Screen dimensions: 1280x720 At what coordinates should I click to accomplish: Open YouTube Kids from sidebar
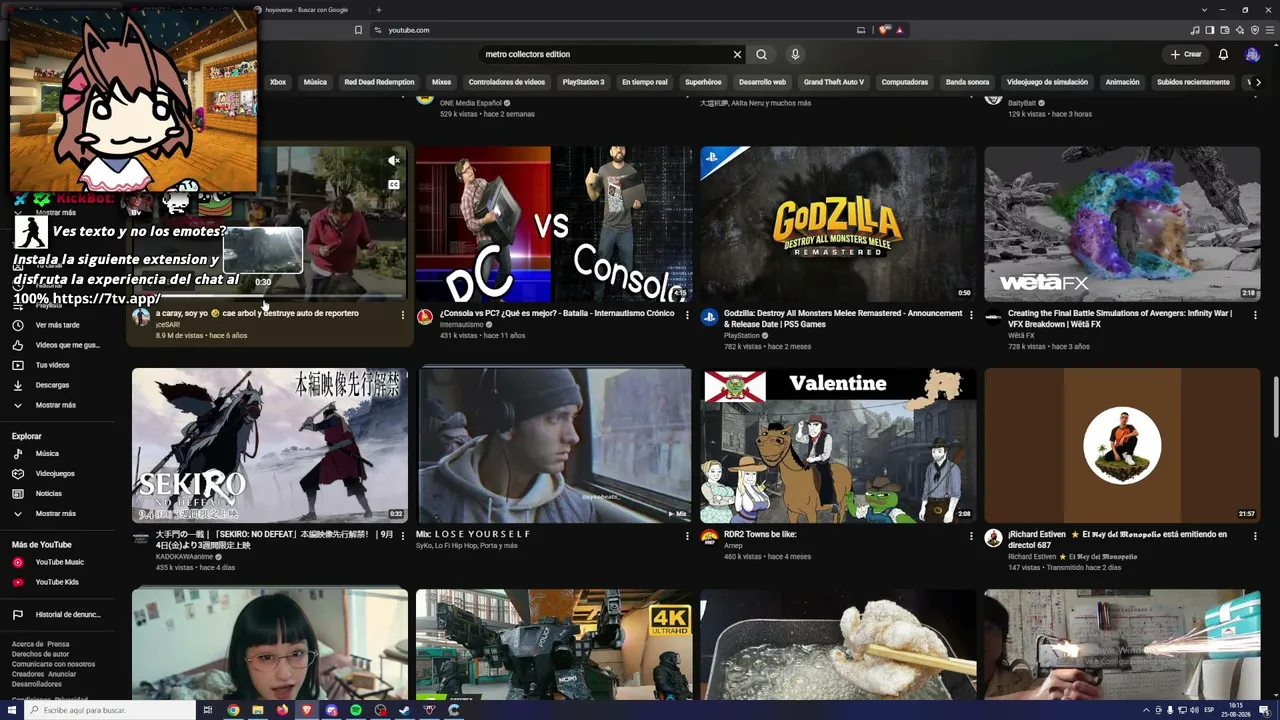pyautogui.click(x=57, y=582)
